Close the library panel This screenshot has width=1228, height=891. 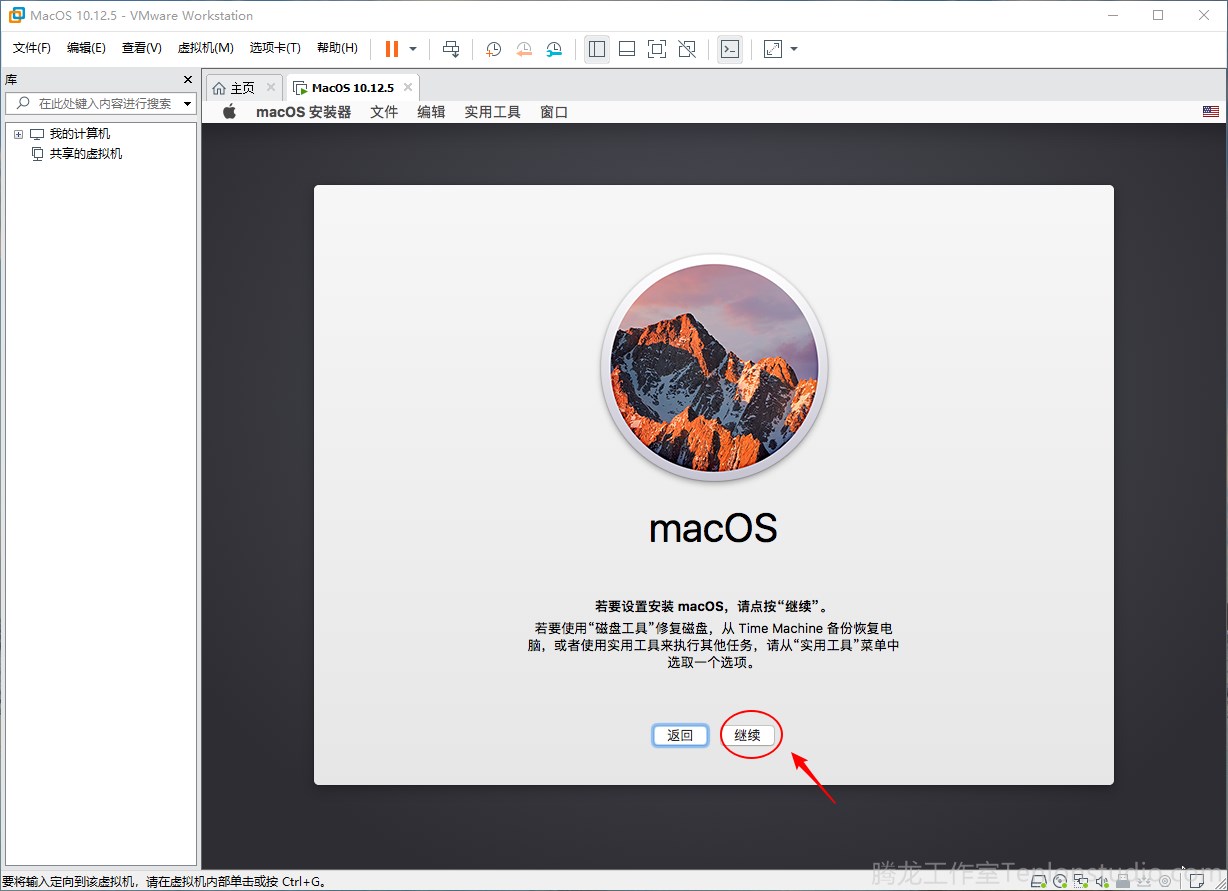pos(188,79)
